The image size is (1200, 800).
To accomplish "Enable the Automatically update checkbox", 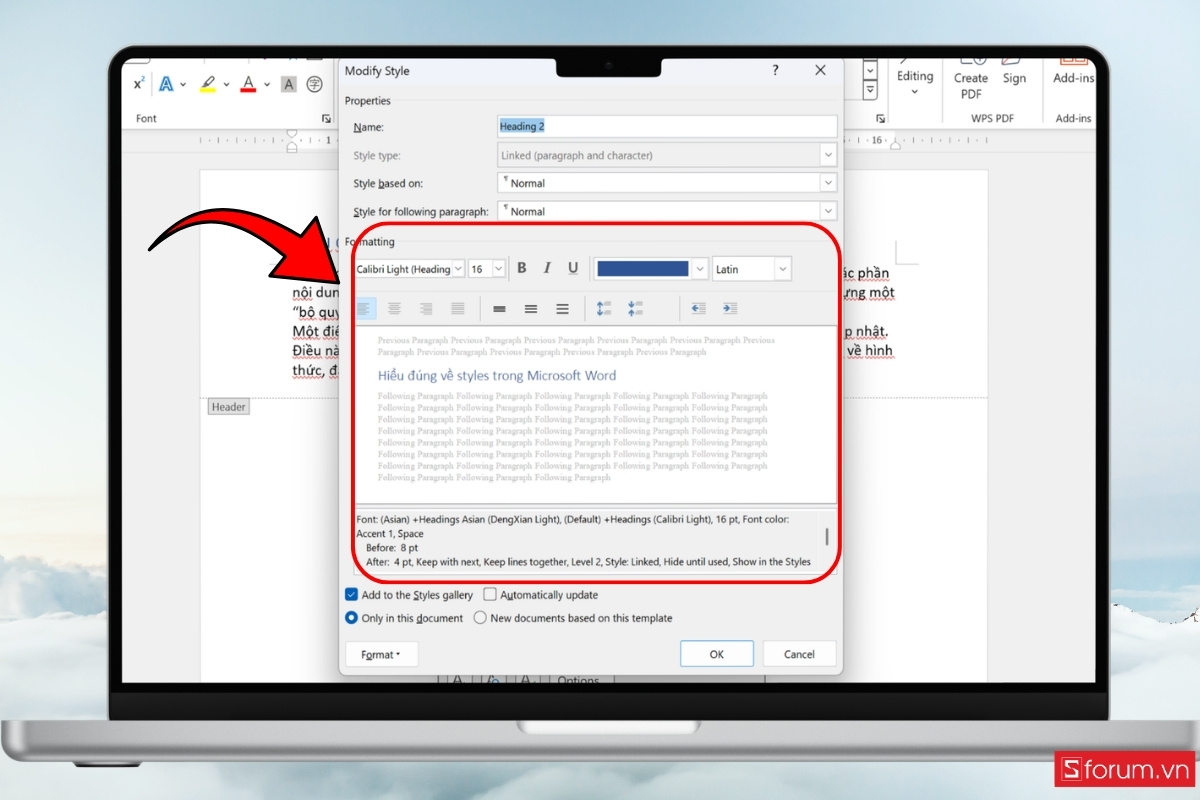I will click(490, 595).
